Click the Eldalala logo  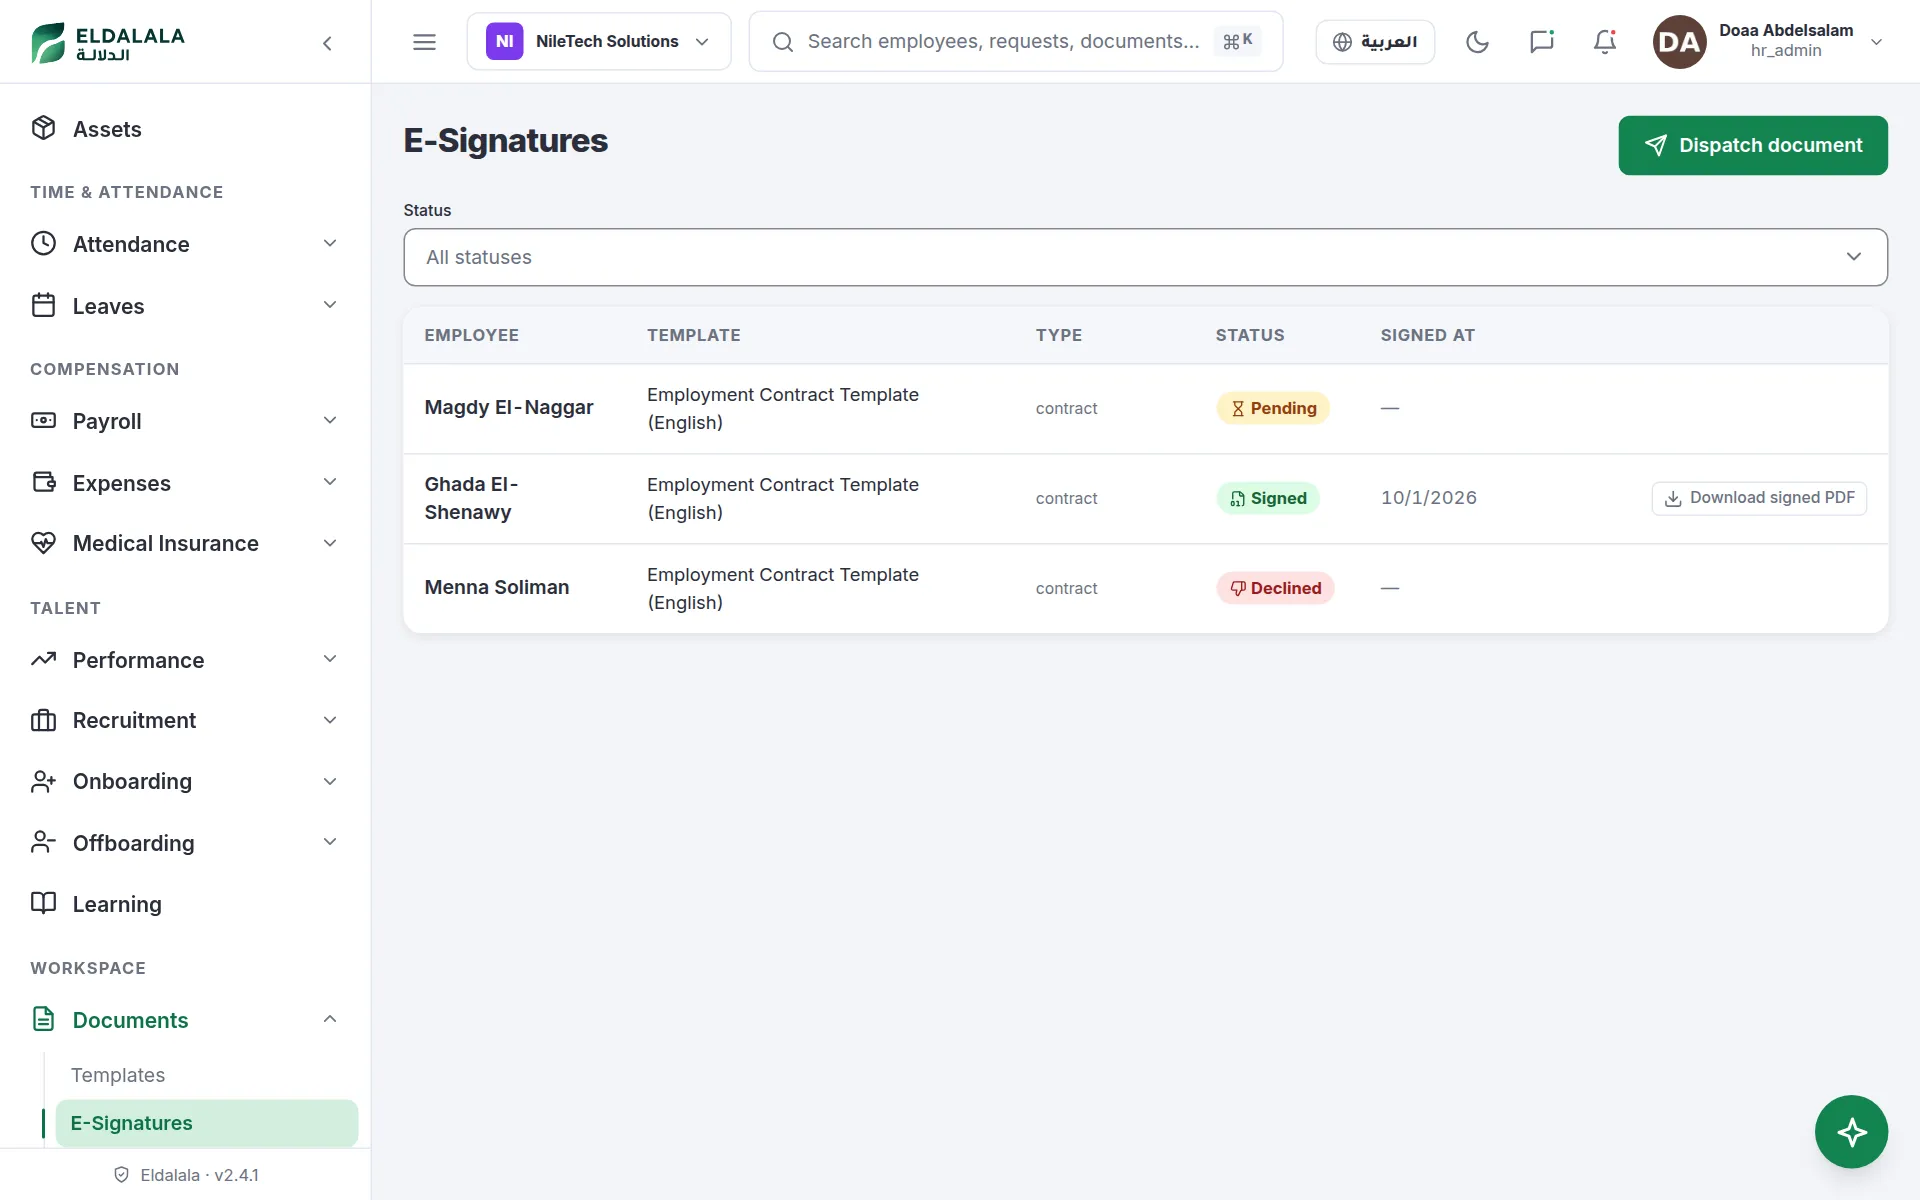click(108, 43)
